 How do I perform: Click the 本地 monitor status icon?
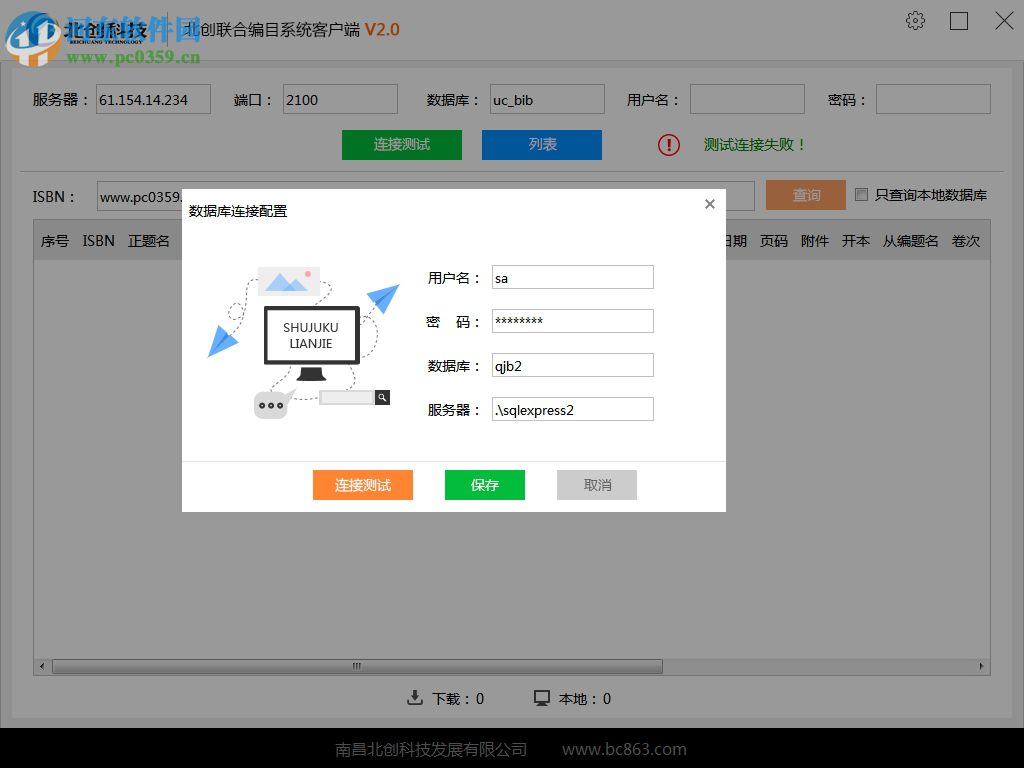(x=541, y=698)
